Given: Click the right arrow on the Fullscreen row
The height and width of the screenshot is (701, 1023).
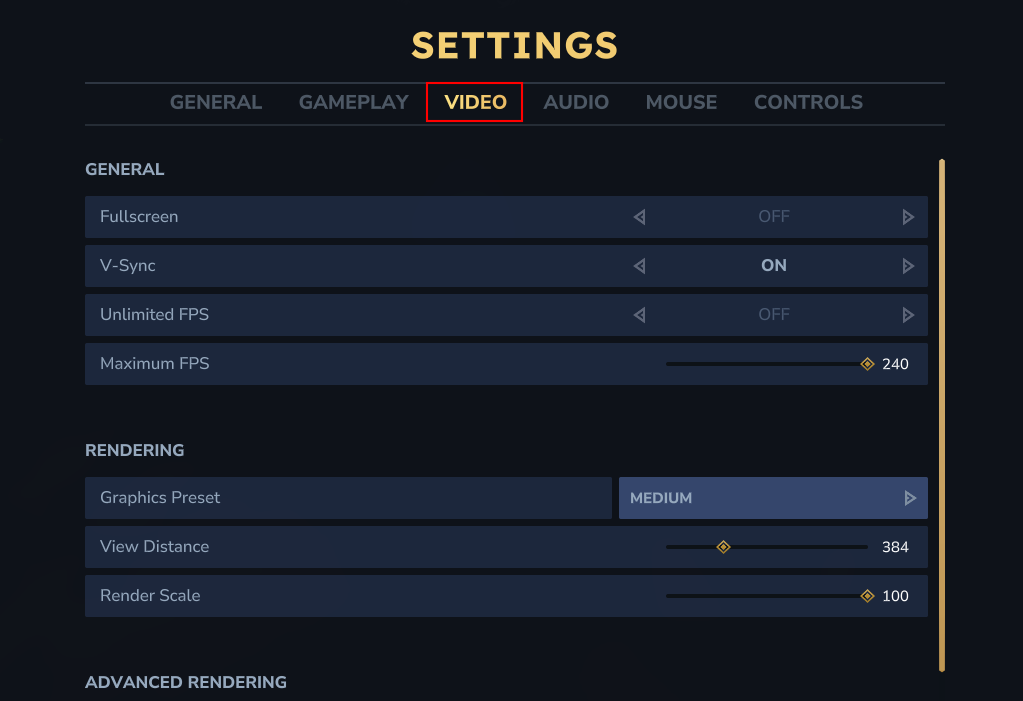Looking at the screenshot, I should [908, 217].
